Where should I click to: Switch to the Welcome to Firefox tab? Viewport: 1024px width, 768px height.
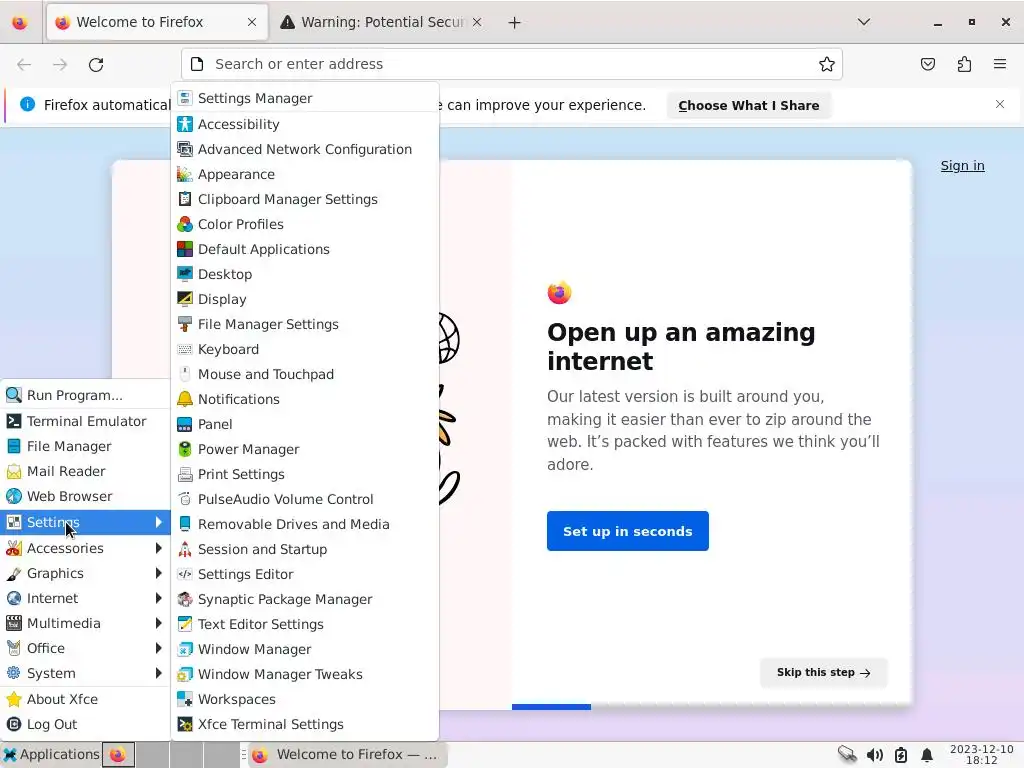tap(157, 22)
